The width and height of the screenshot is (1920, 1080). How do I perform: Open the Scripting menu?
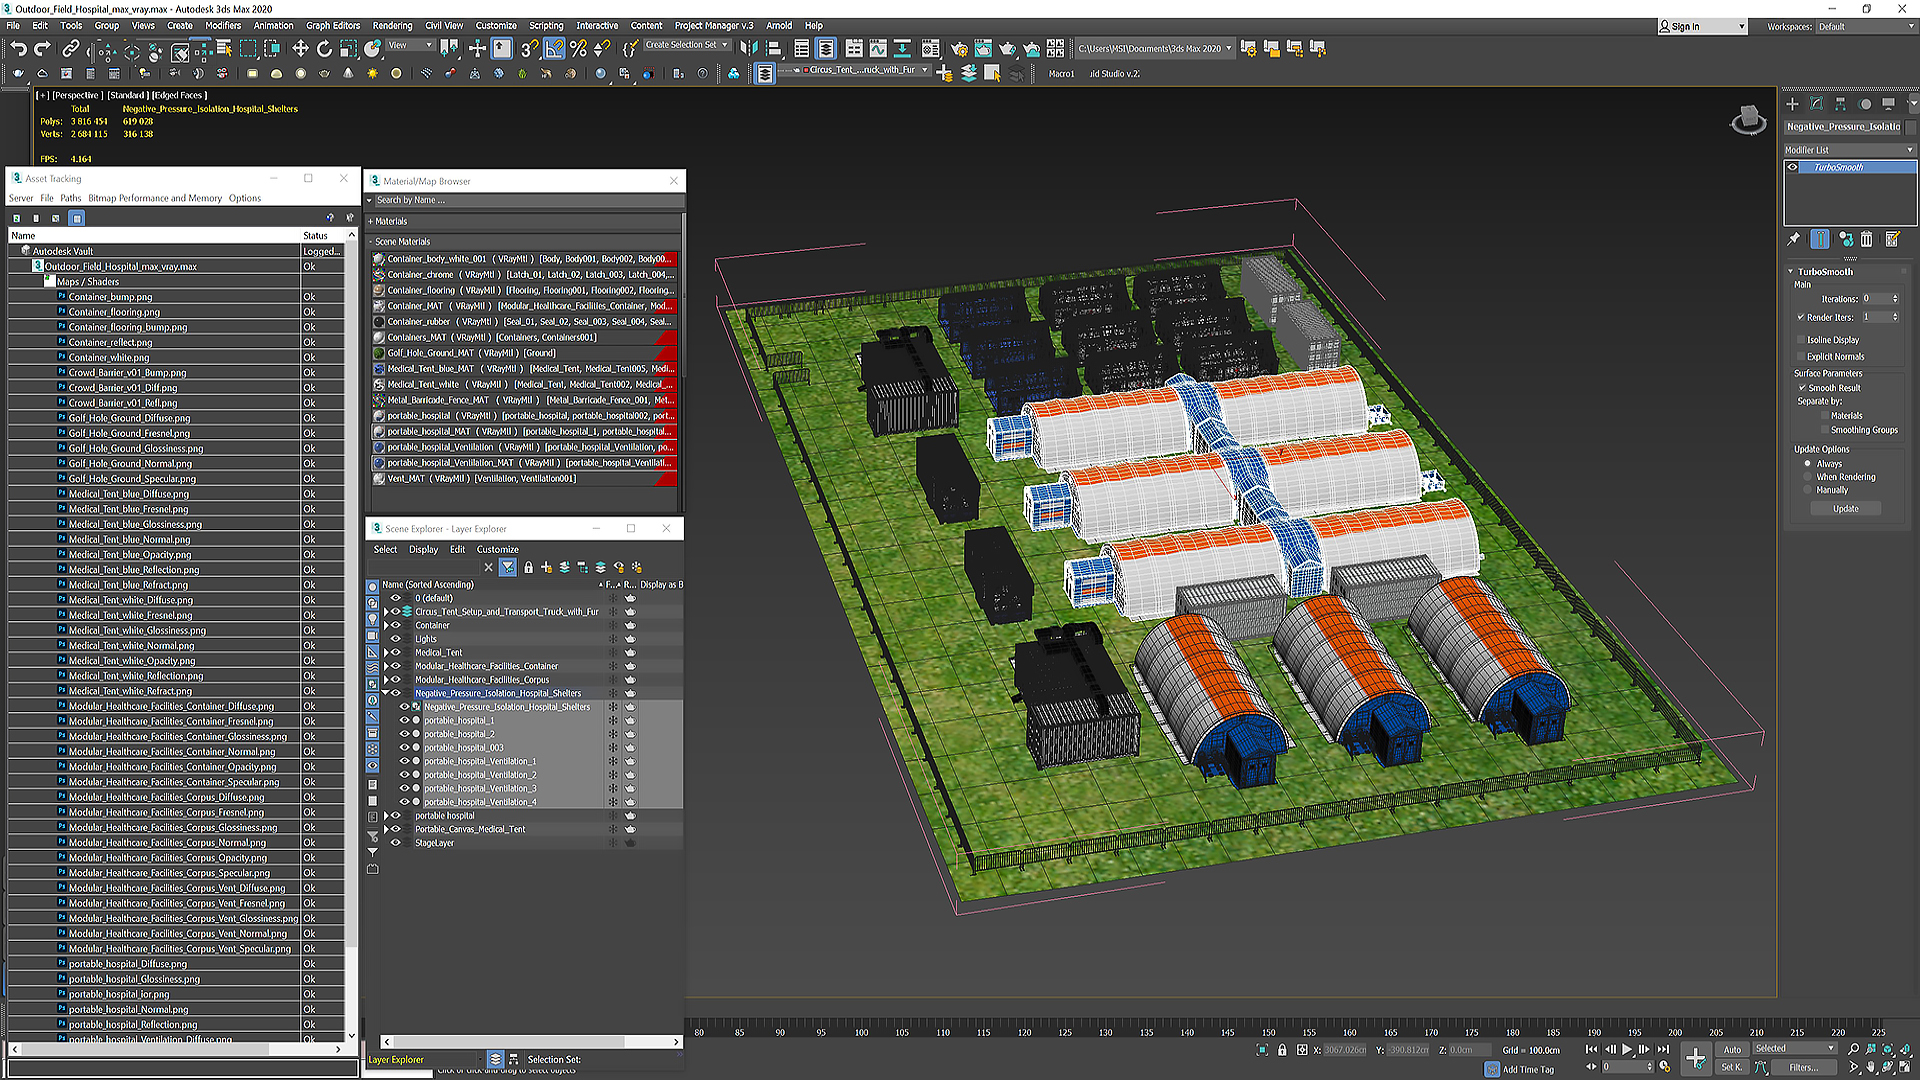(546, 26)
